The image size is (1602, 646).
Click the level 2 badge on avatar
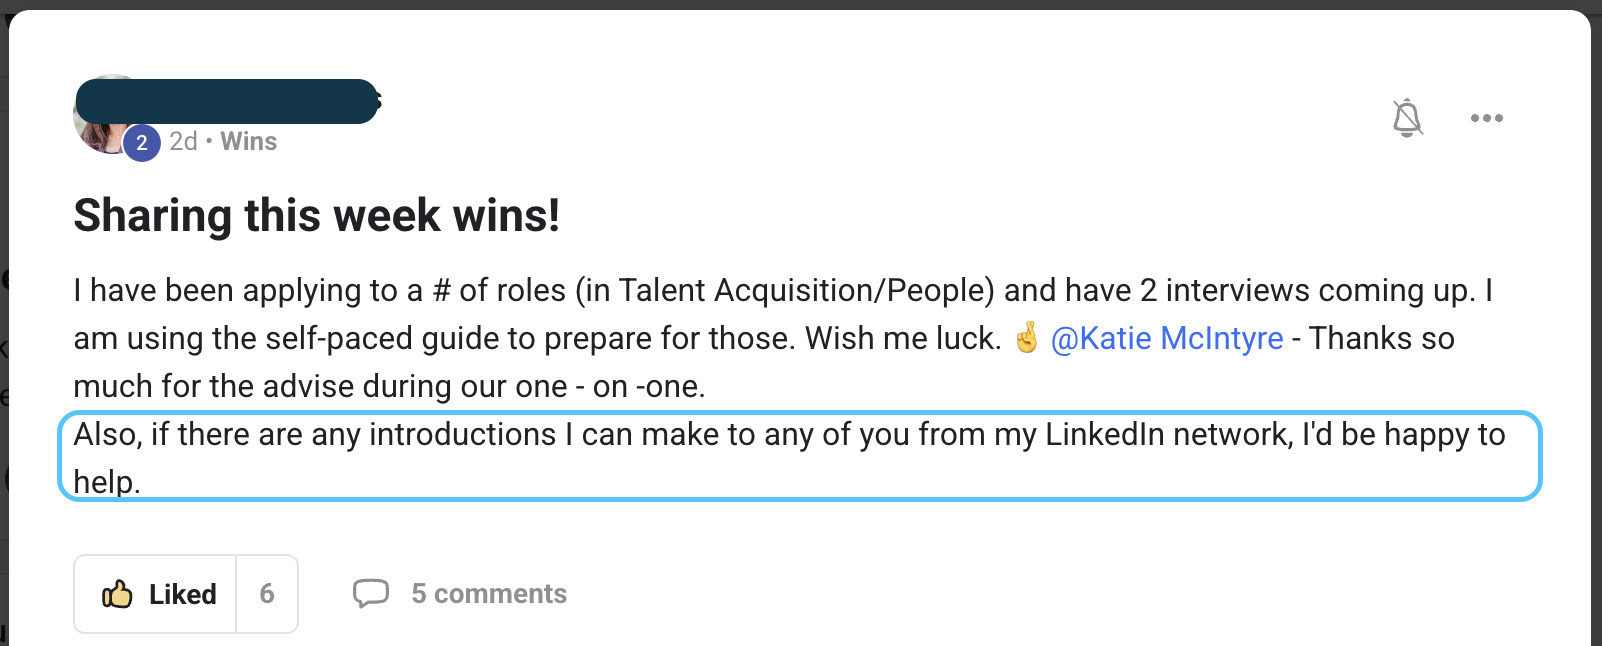pyautogui.click(x=142, y=143)
